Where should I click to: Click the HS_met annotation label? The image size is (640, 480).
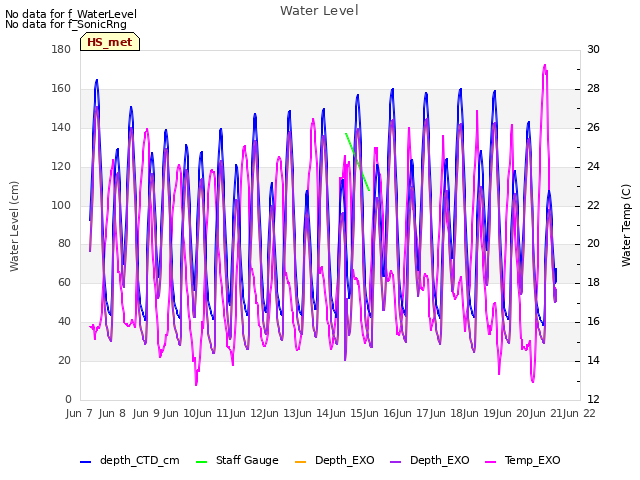point(110,42)
